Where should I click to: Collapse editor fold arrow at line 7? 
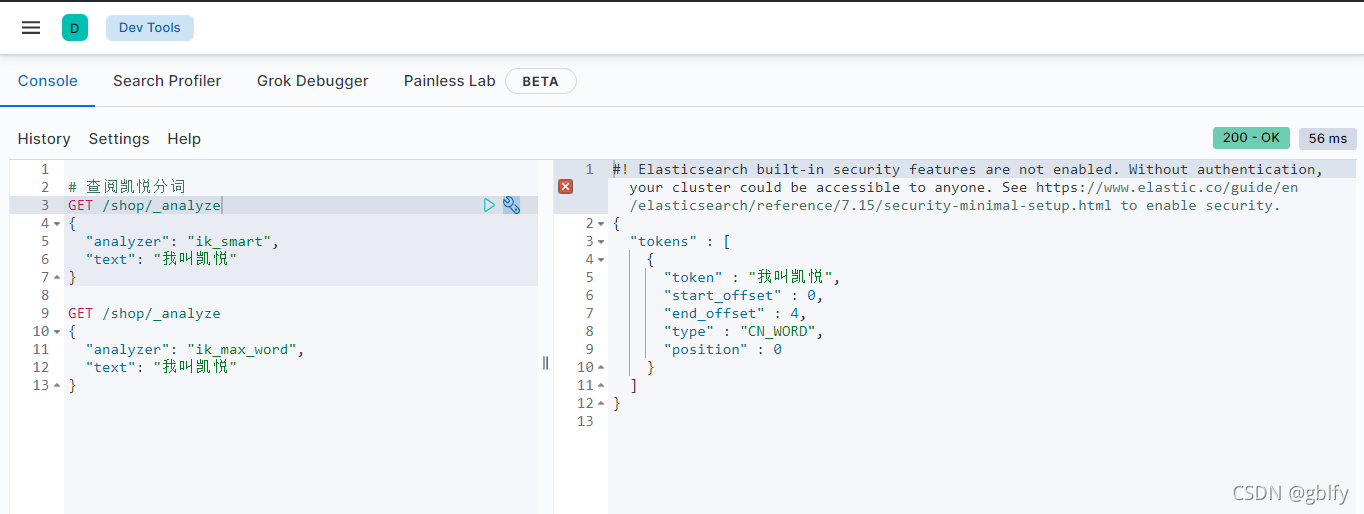tap(57, 277)
